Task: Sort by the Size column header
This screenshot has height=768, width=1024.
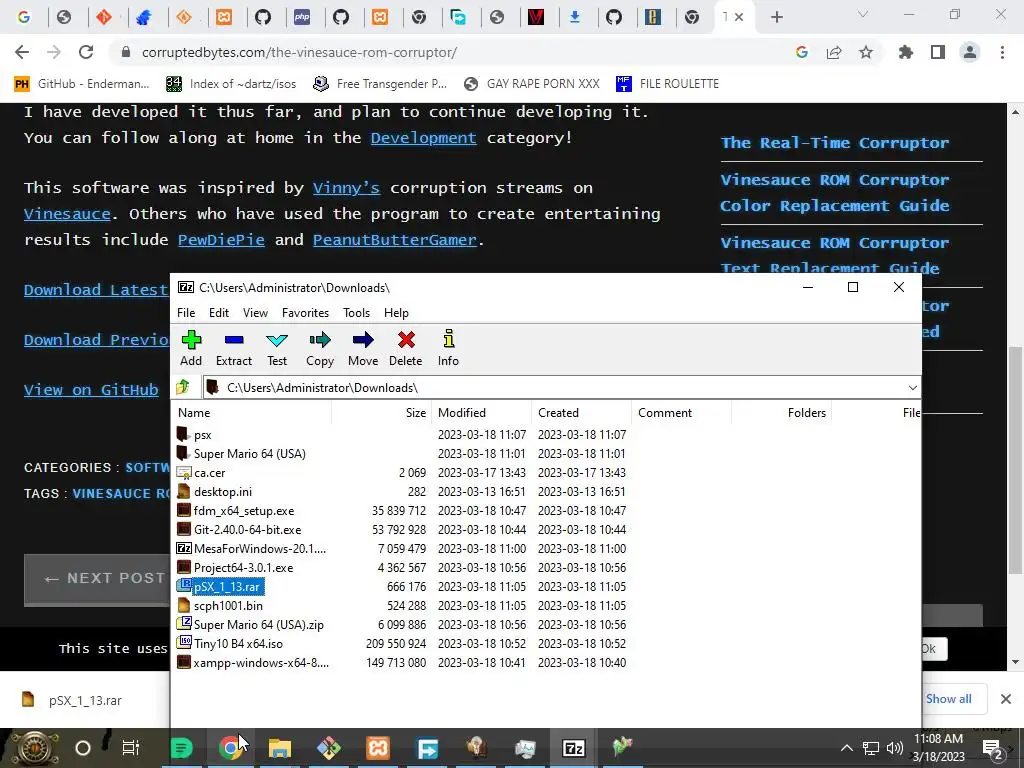Action: click(382, 413)
